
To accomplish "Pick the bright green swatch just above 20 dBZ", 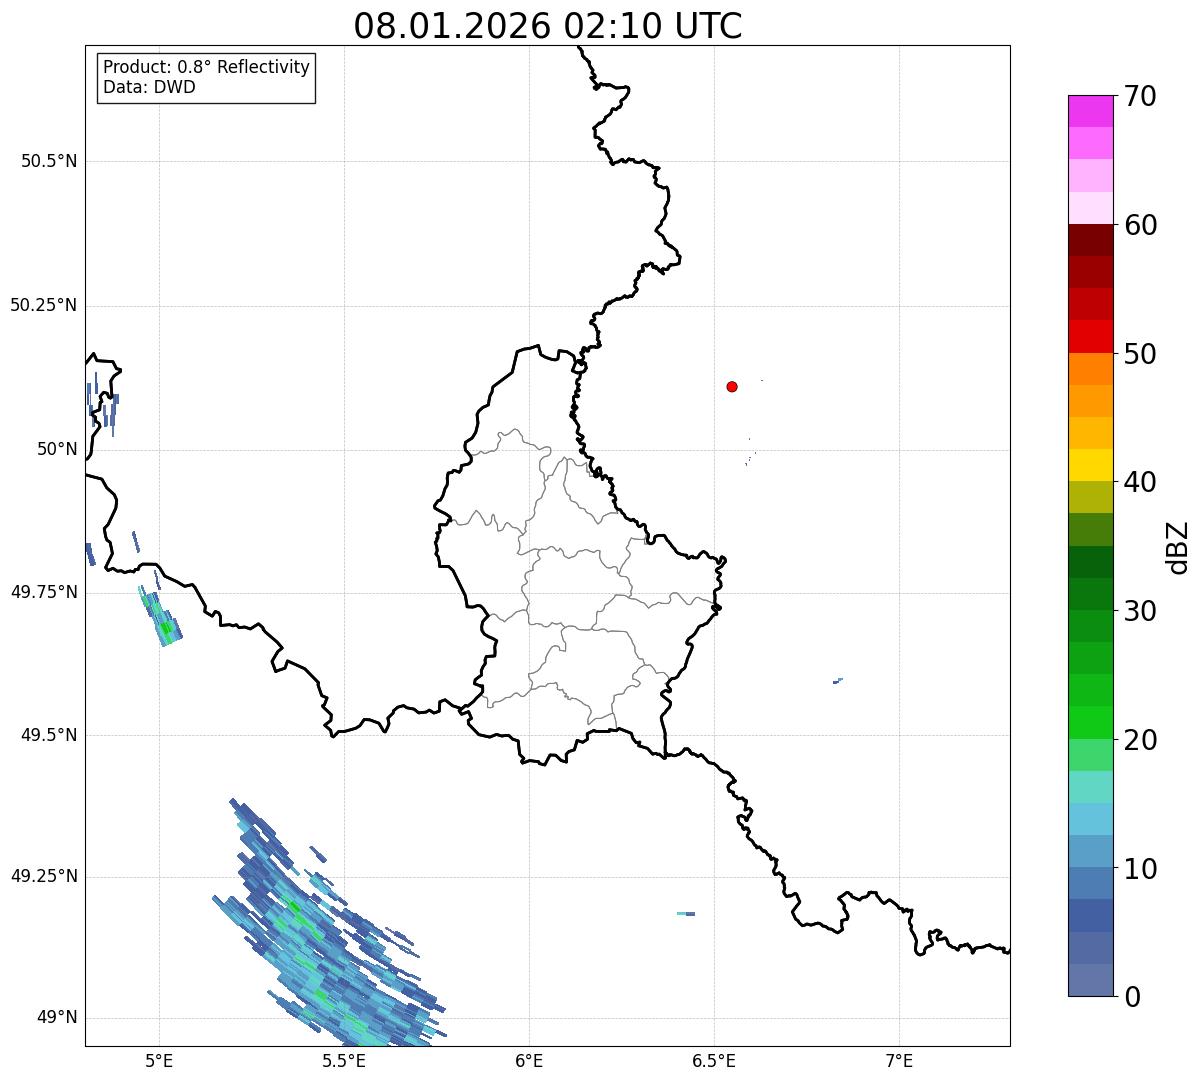I will pyautogui.click(x=1090, y=723).
